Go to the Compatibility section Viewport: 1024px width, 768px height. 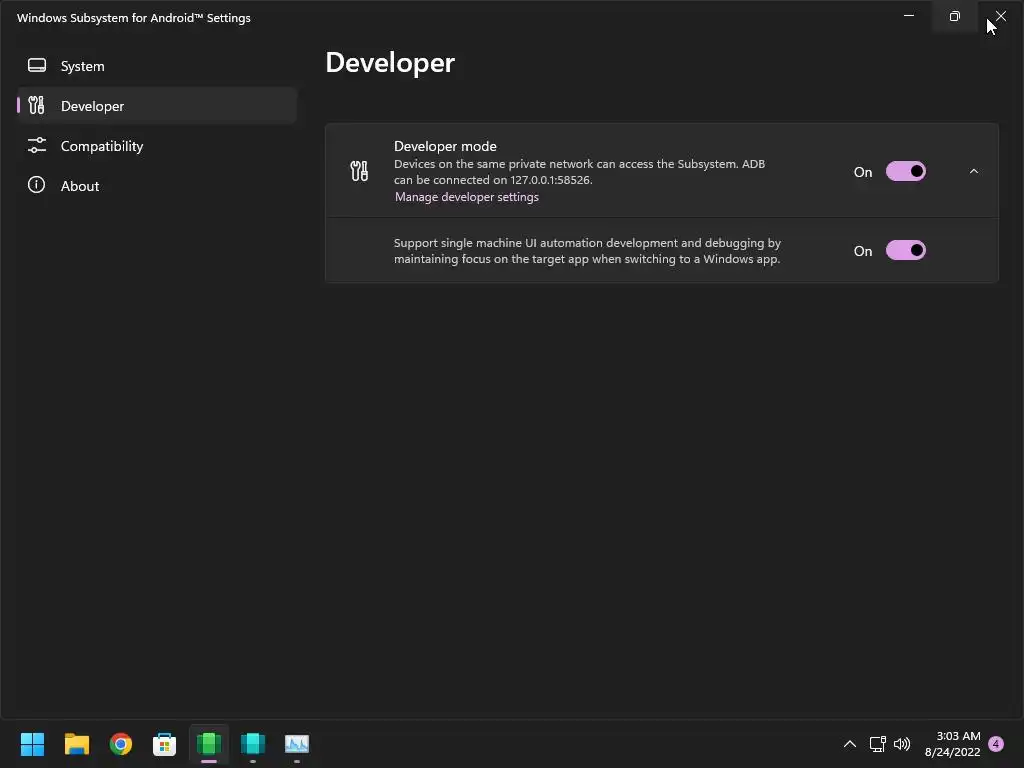click(x=157, y=146)
